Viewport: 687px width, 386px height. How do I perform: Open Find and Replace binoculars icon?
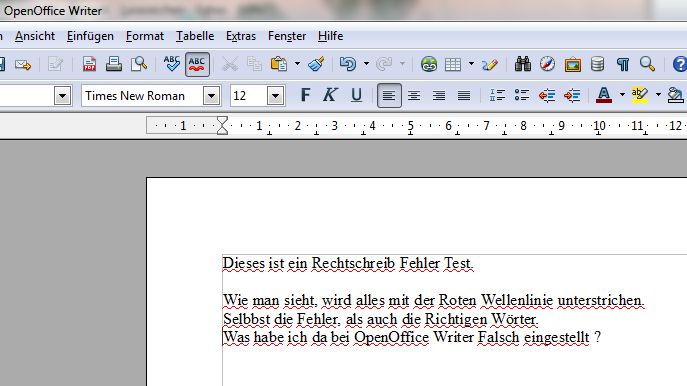tap(523, 64)
